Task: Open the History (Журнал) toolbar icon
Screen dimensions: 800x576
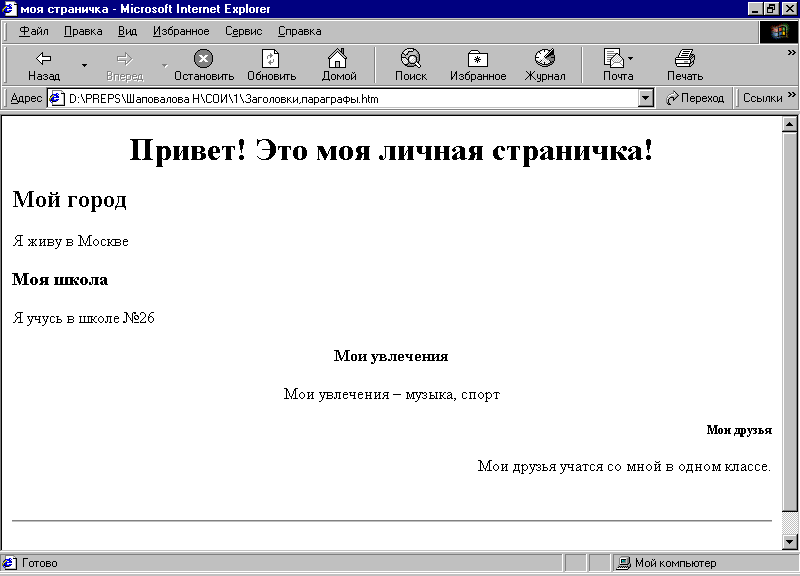Action: tap(545, 59)
